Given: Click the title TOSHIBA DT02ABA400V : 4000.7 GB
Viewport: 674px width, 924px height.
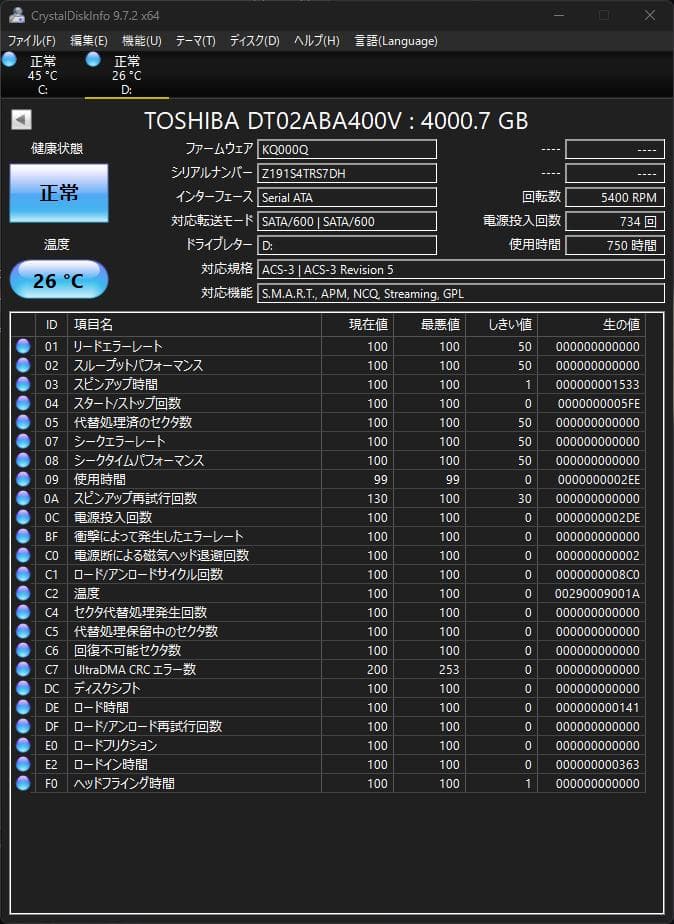Looking at the screenshot, I should click(336, 121).
